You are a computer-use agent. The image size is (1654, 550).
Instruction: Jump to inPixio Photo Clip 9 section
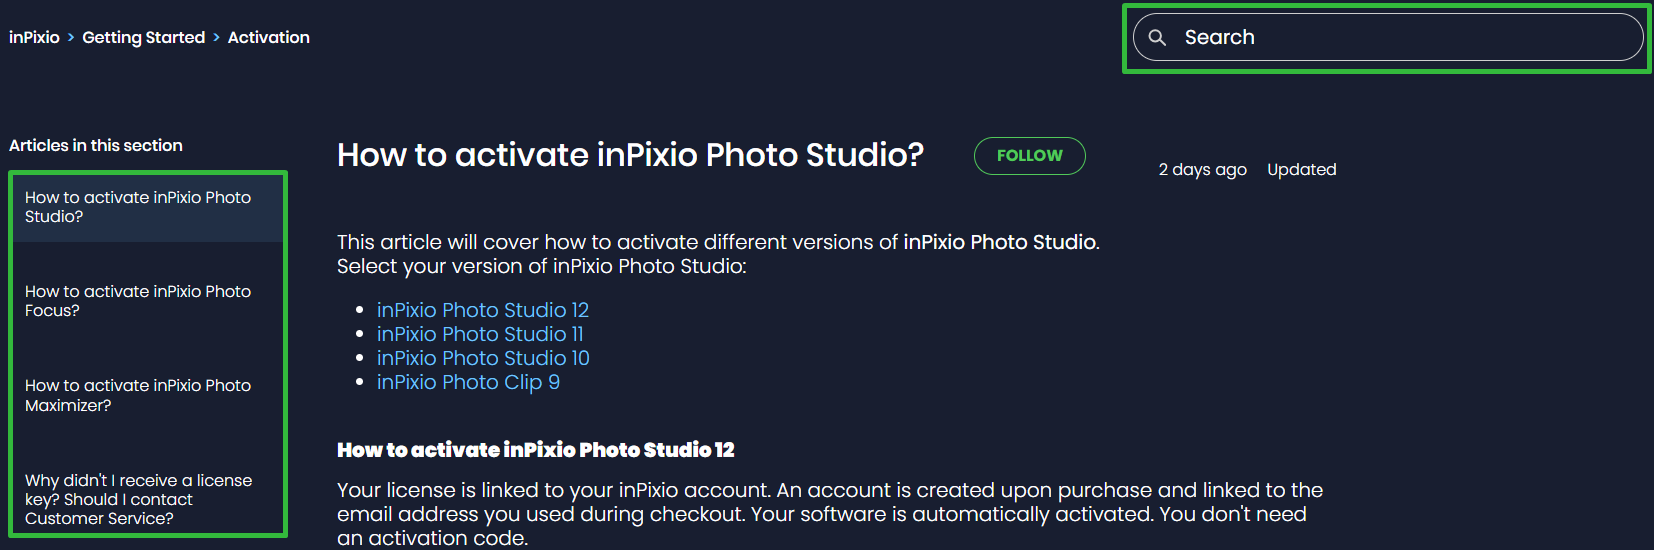[x=468, y=382]
